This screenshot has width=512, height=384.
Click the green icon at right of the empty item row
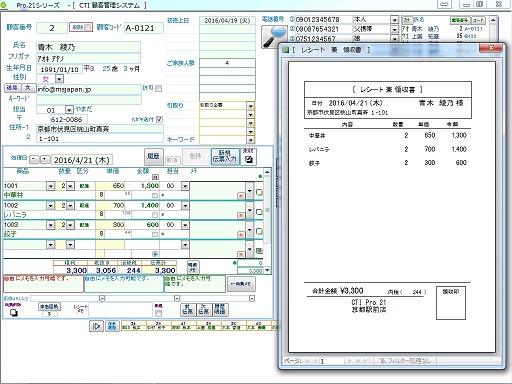[259, 251]
